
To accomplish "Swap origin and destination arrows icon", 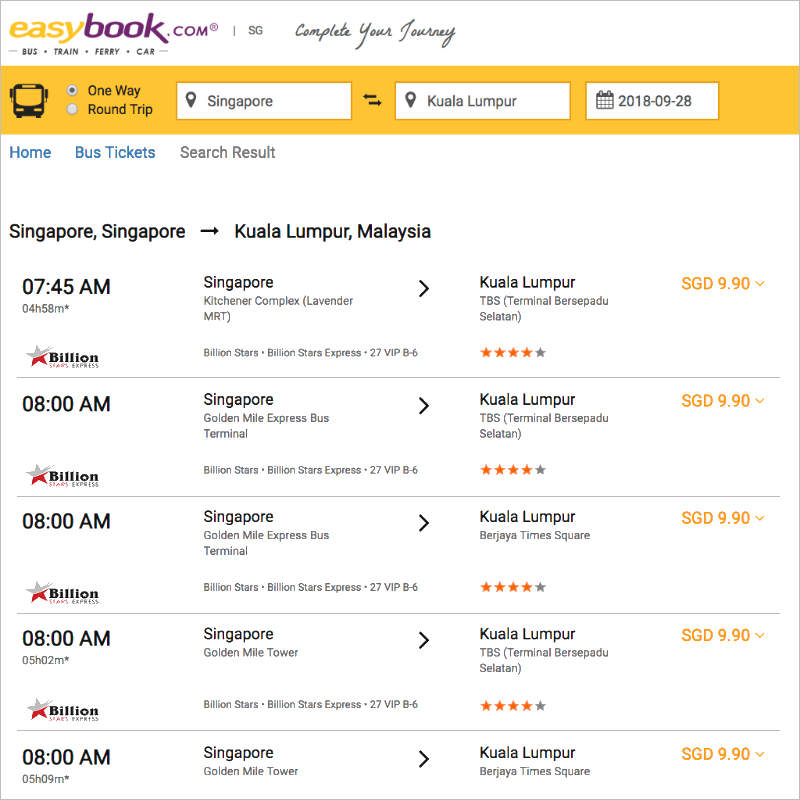I will 372,100.
